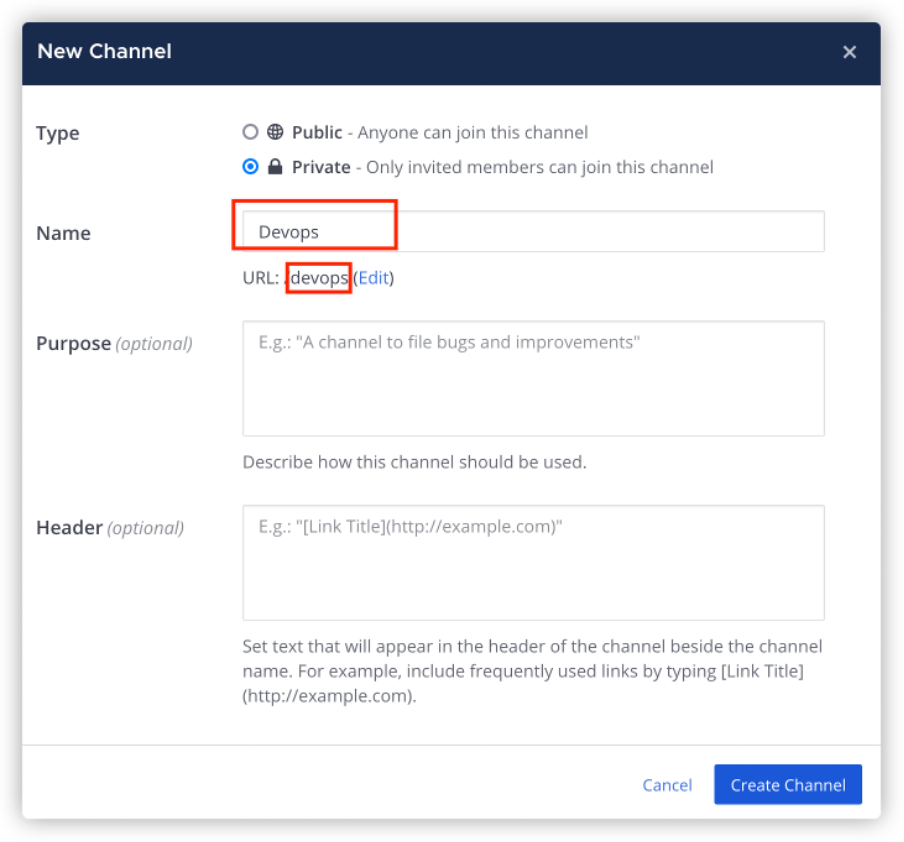The image size is (904, 842).
Task: Click the Purpose description text area
Action: [x=533, y=378]
